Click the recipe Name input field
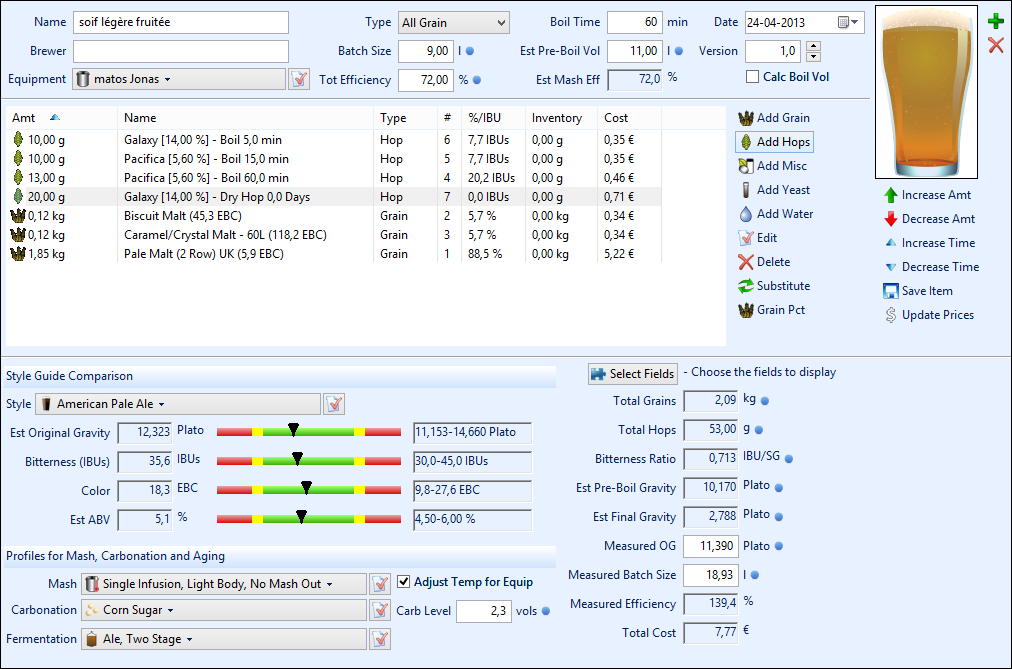 pyautogui.click(x=180, y=22)
